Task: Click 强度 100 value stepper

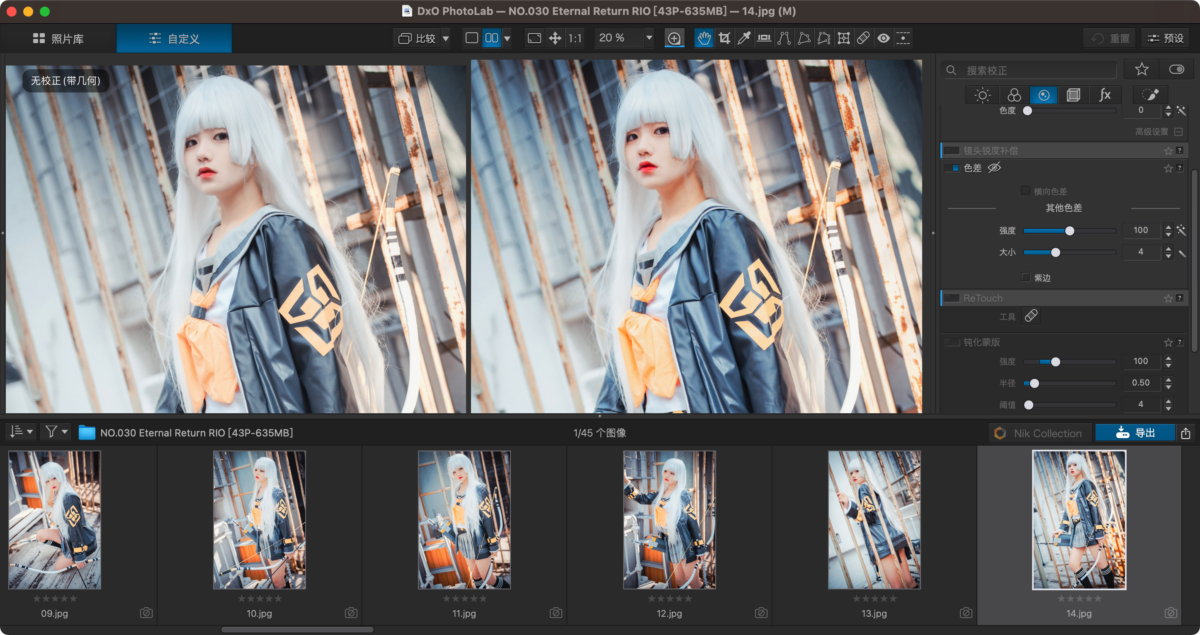Action: (1168, 230)
